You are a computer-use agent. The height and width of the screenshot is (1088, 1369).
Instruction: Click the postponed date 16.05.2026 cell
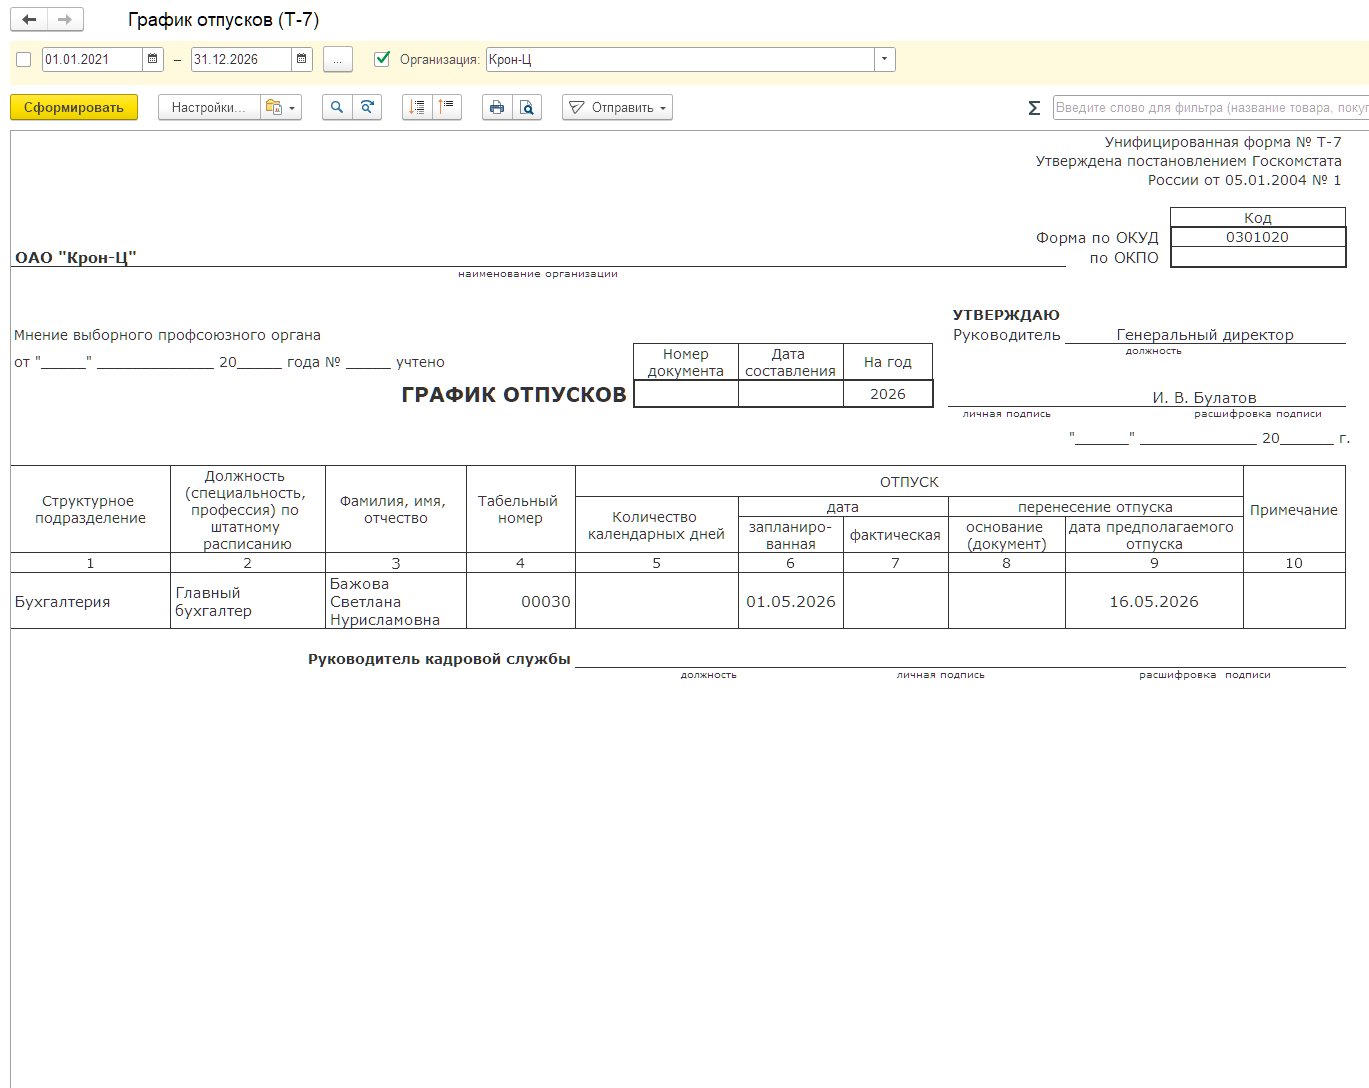click(1154, 601)
